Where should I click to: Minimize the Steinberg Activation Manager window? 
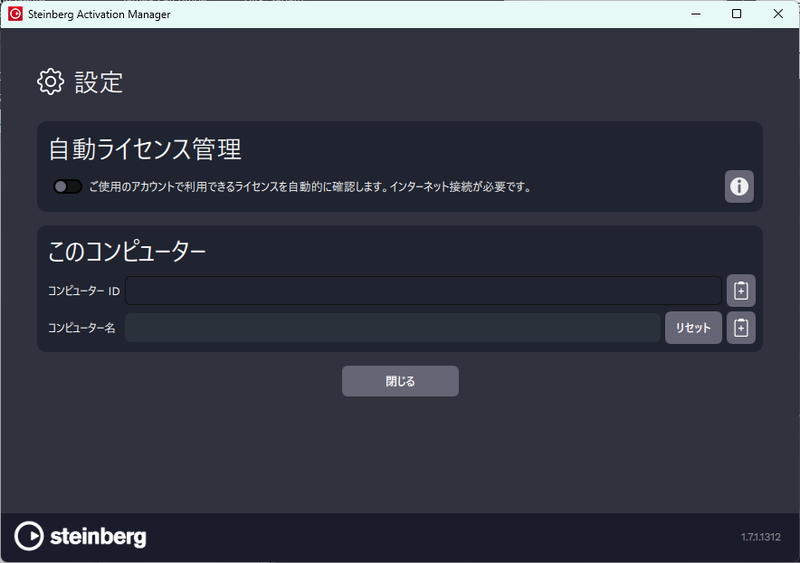(695, 14)
